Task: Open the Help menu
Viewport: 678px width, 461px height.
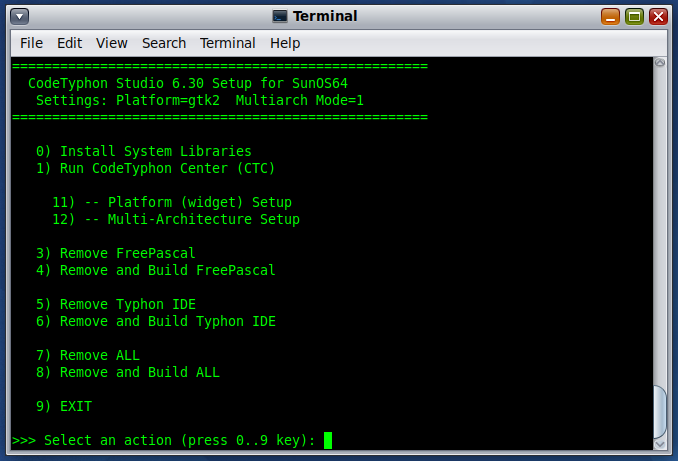Action: click(x=285, y=43)
